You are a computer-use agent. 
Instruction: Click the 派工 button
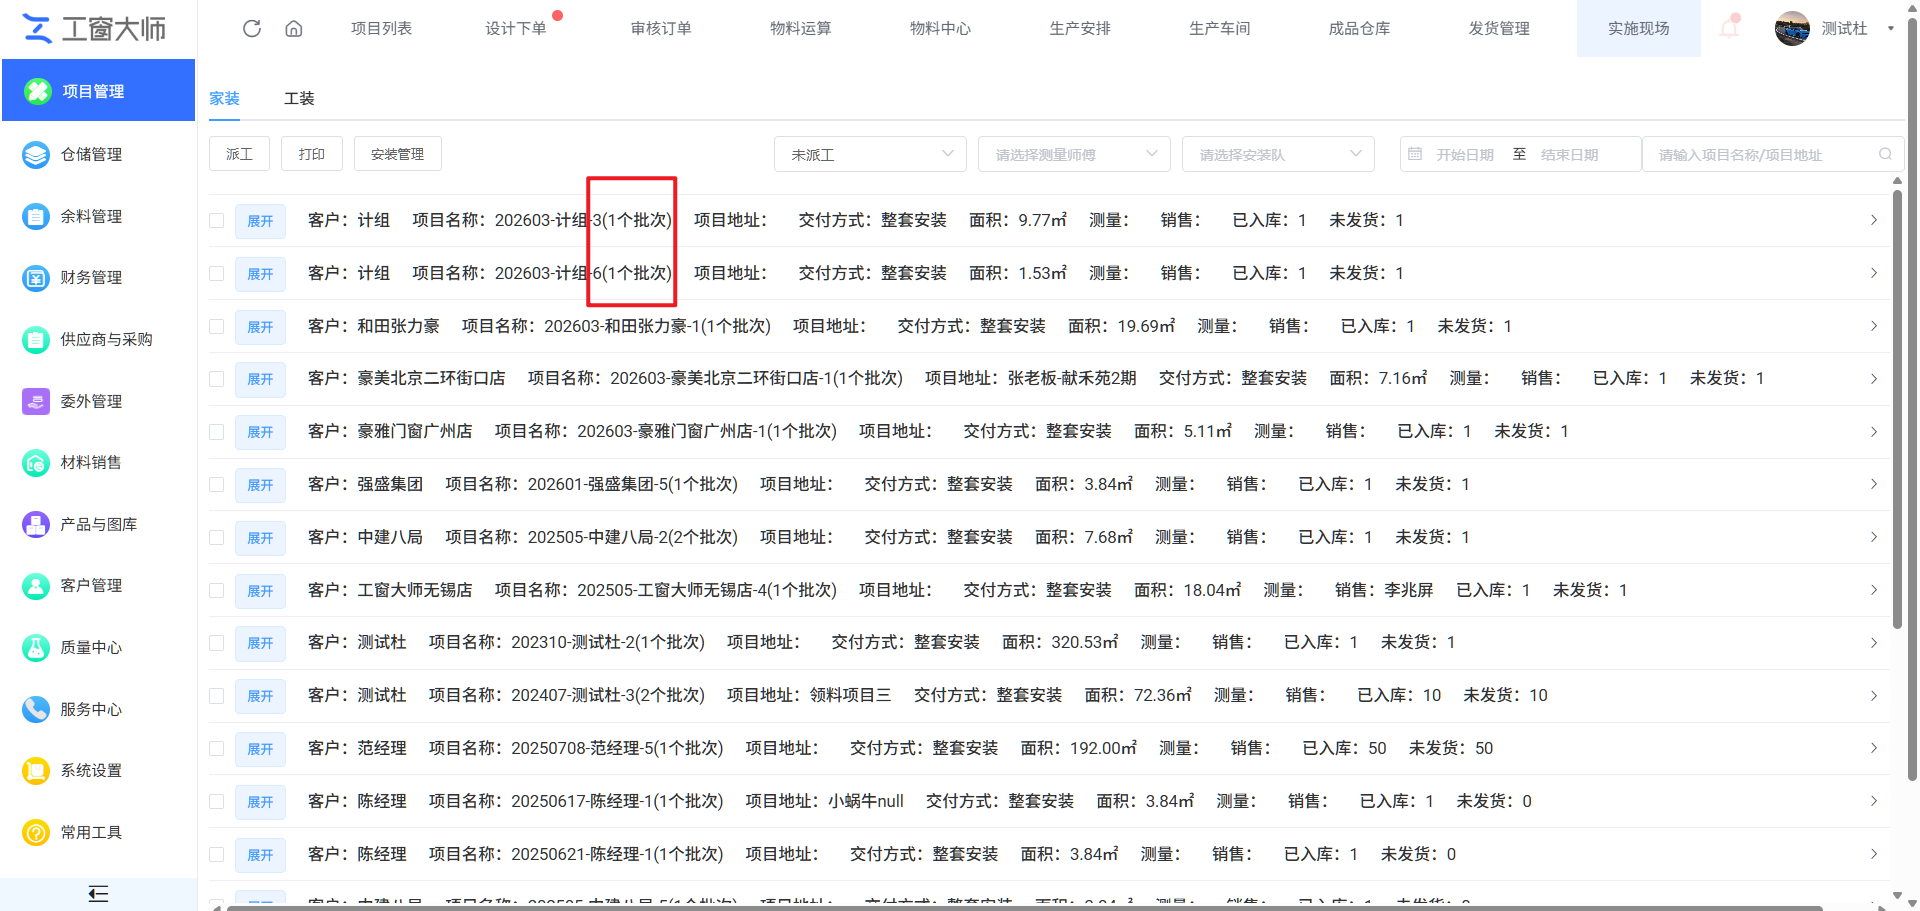pos(239,153)
